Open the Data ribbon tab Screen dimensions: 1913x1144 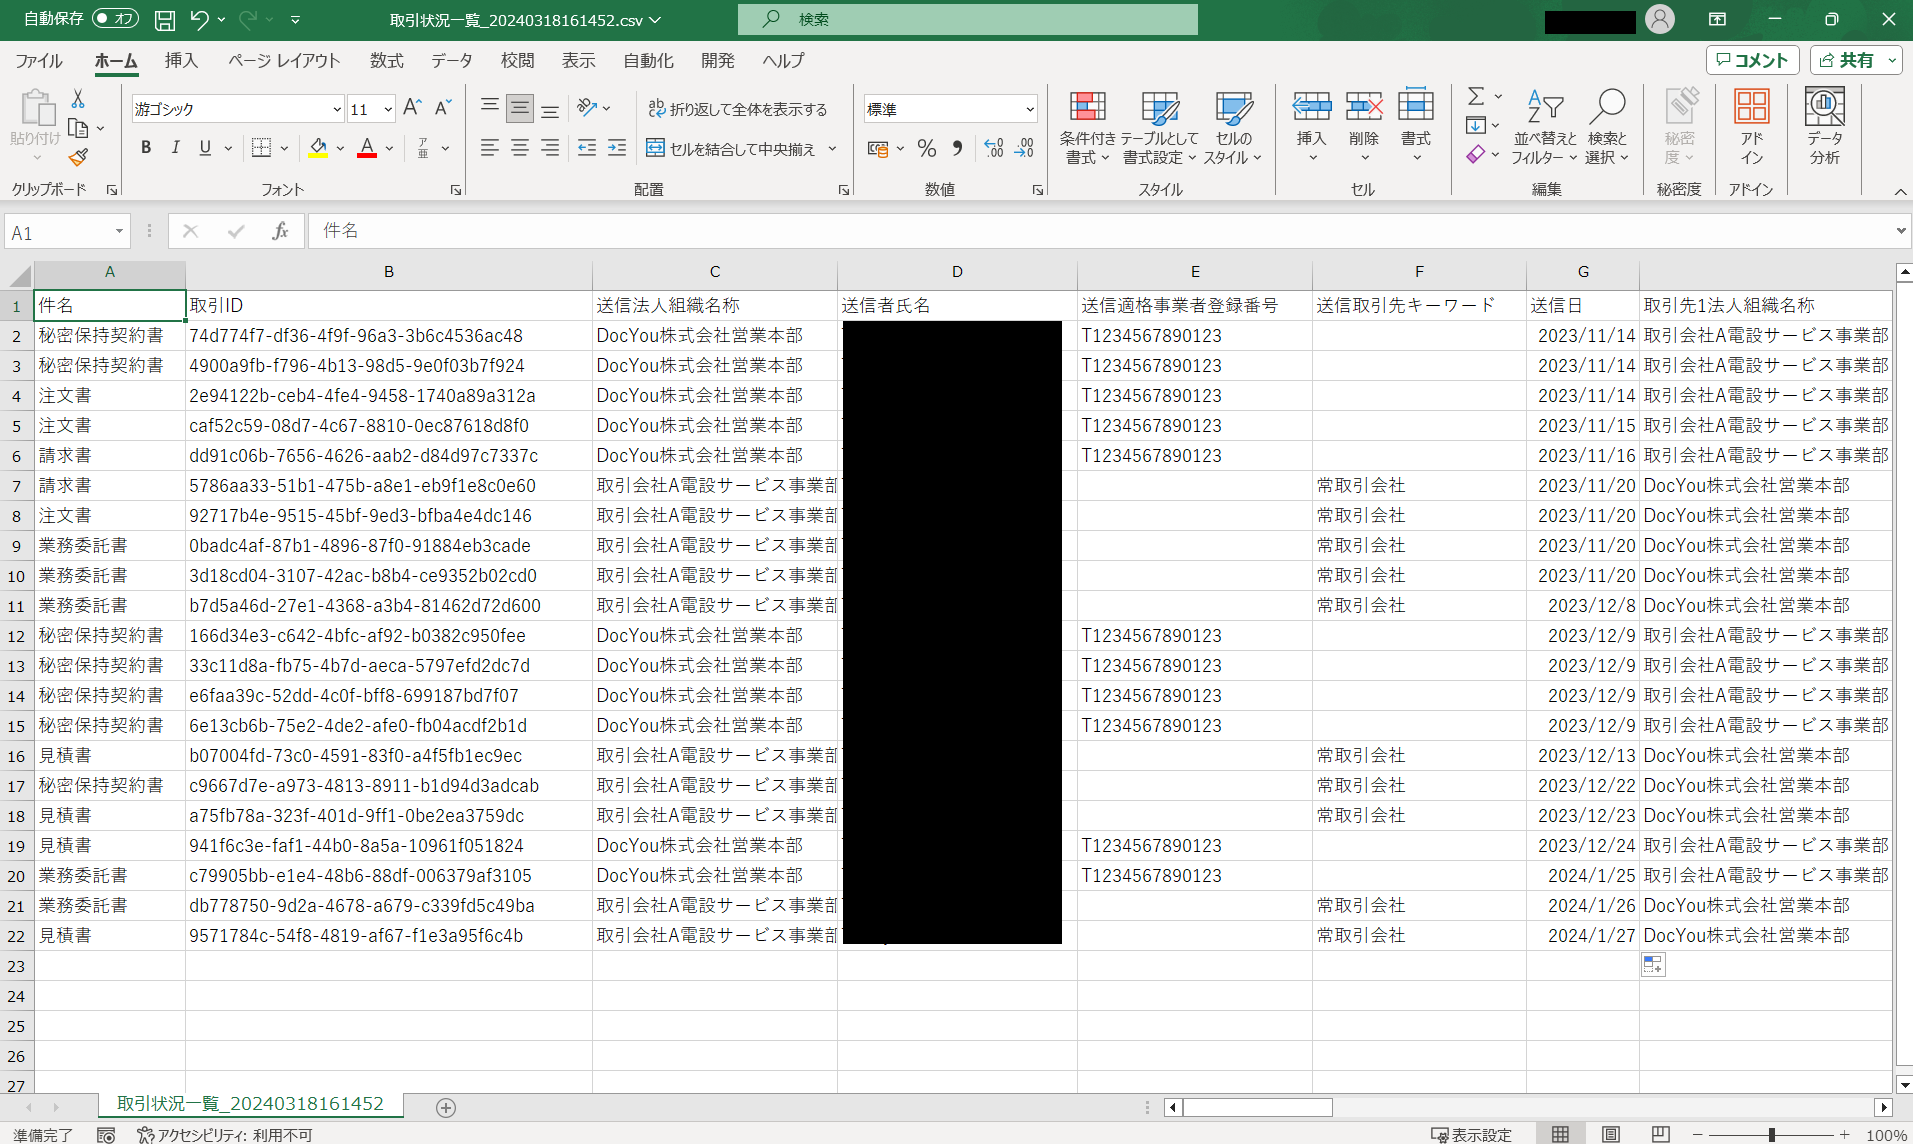(451, 61)
